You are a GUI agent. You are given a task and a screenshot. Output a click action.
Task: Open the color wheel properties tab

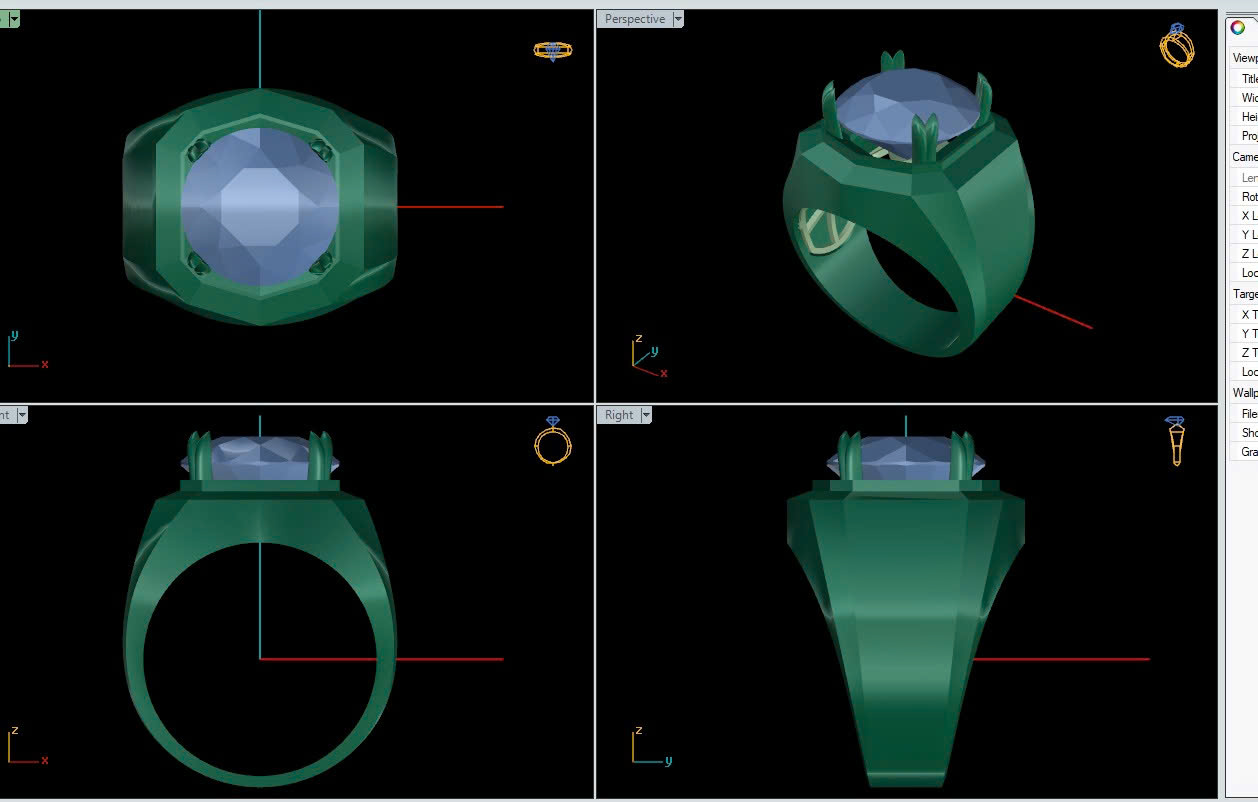(1238, 28)
